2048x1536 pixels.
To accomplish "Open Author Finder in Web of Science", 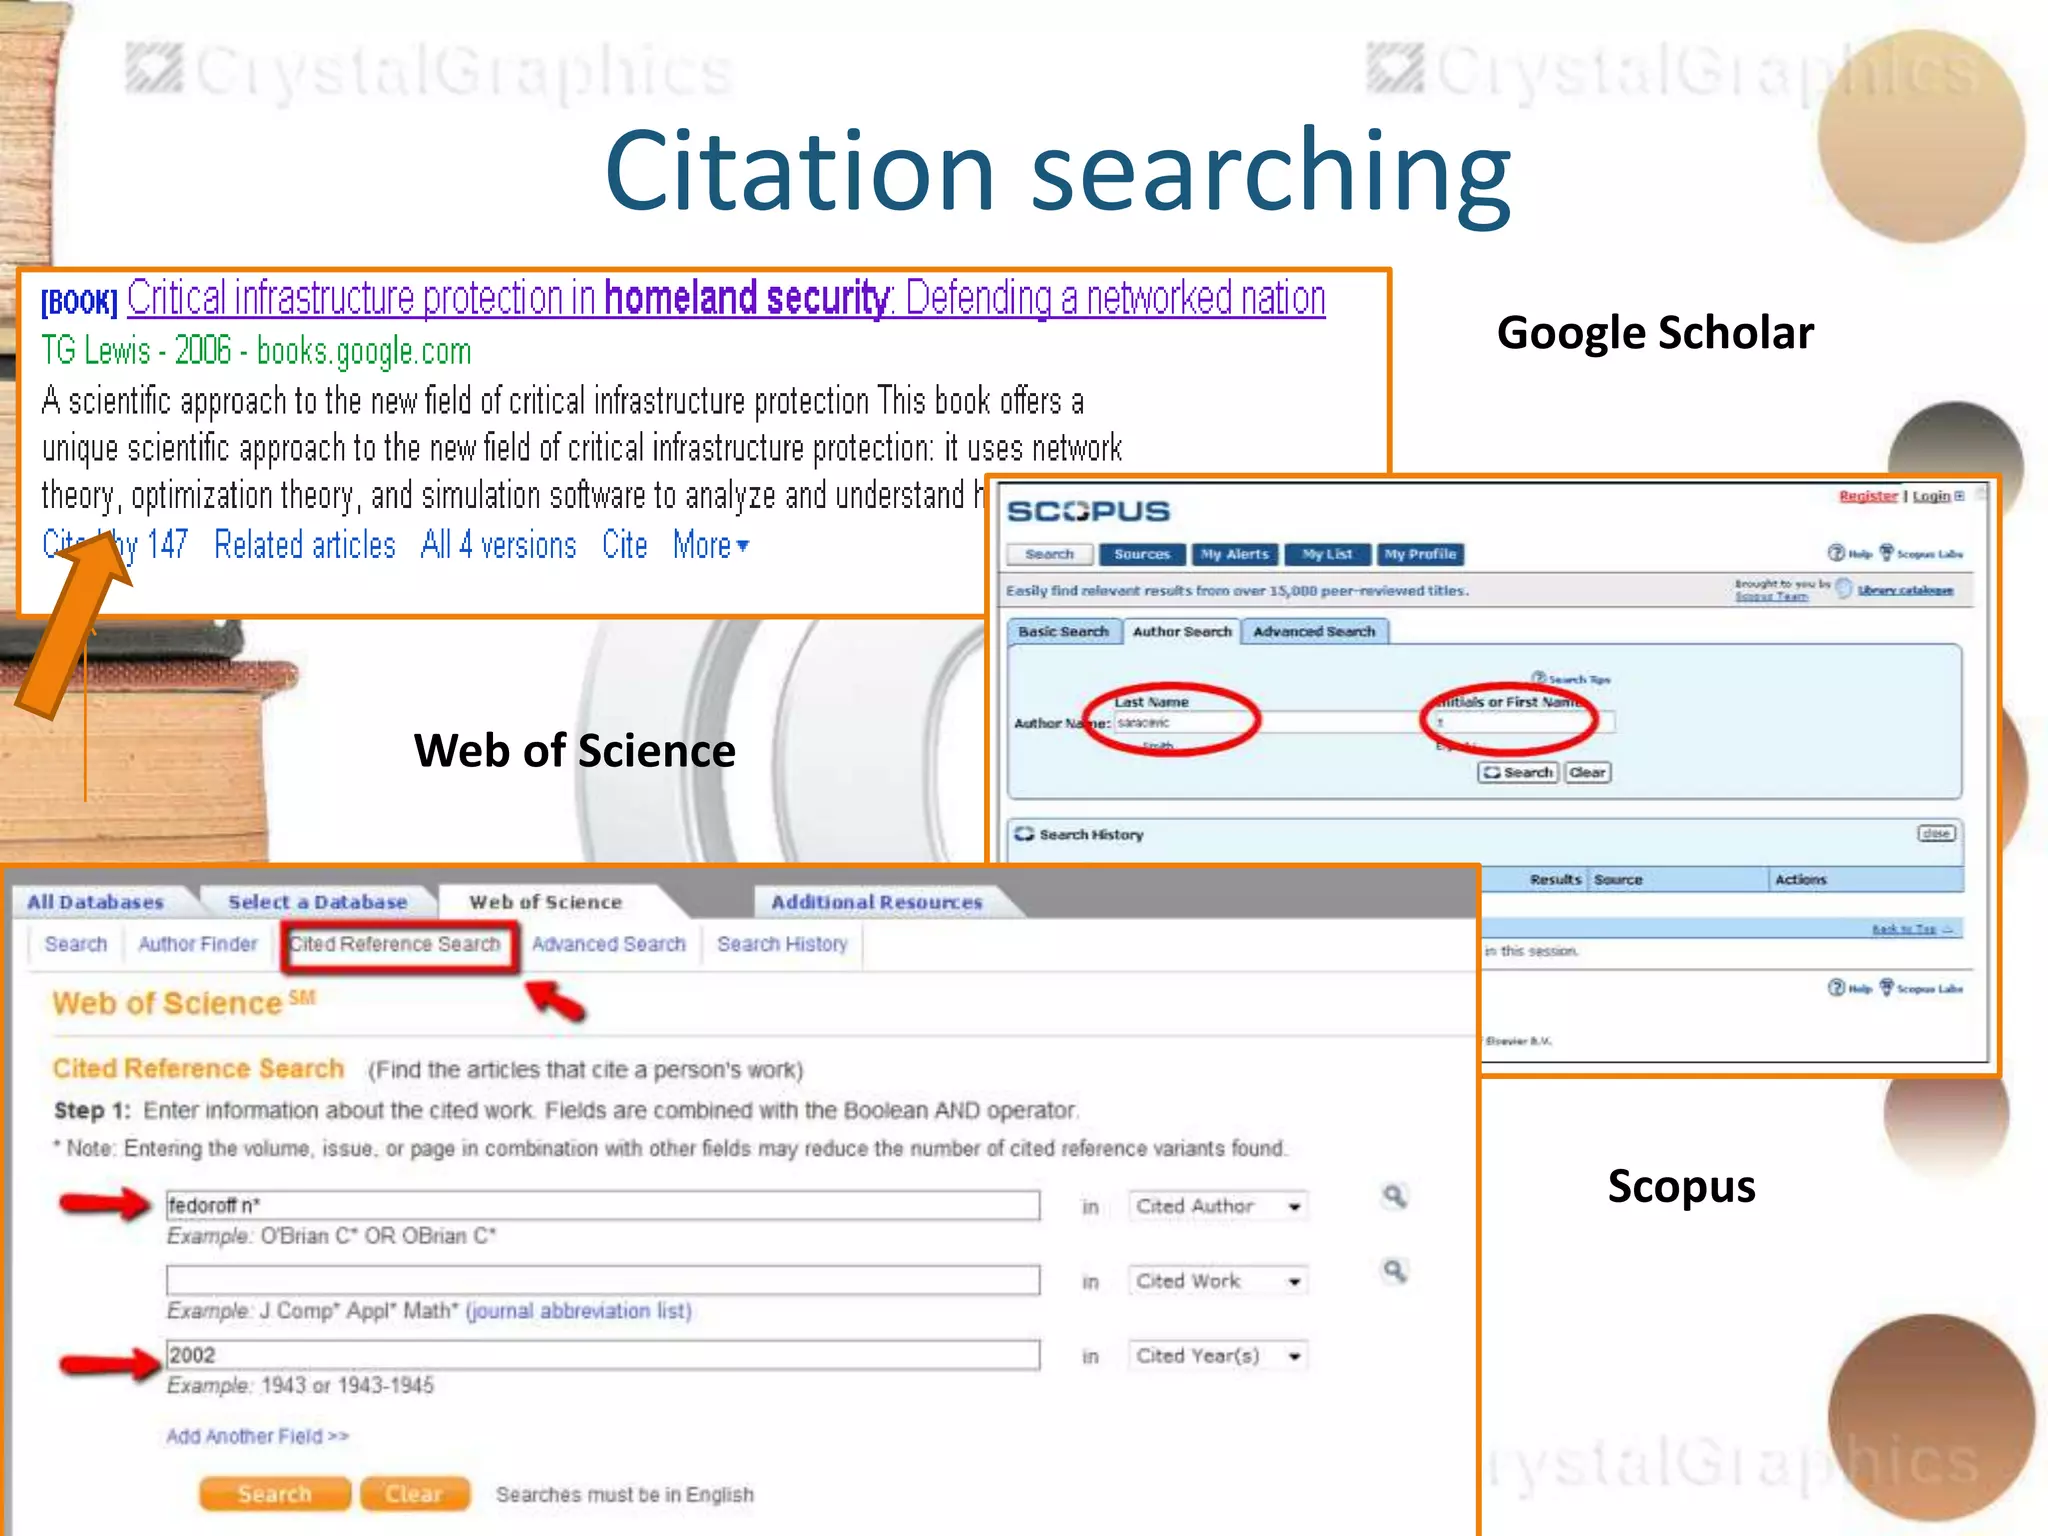I will coord(198,944).
